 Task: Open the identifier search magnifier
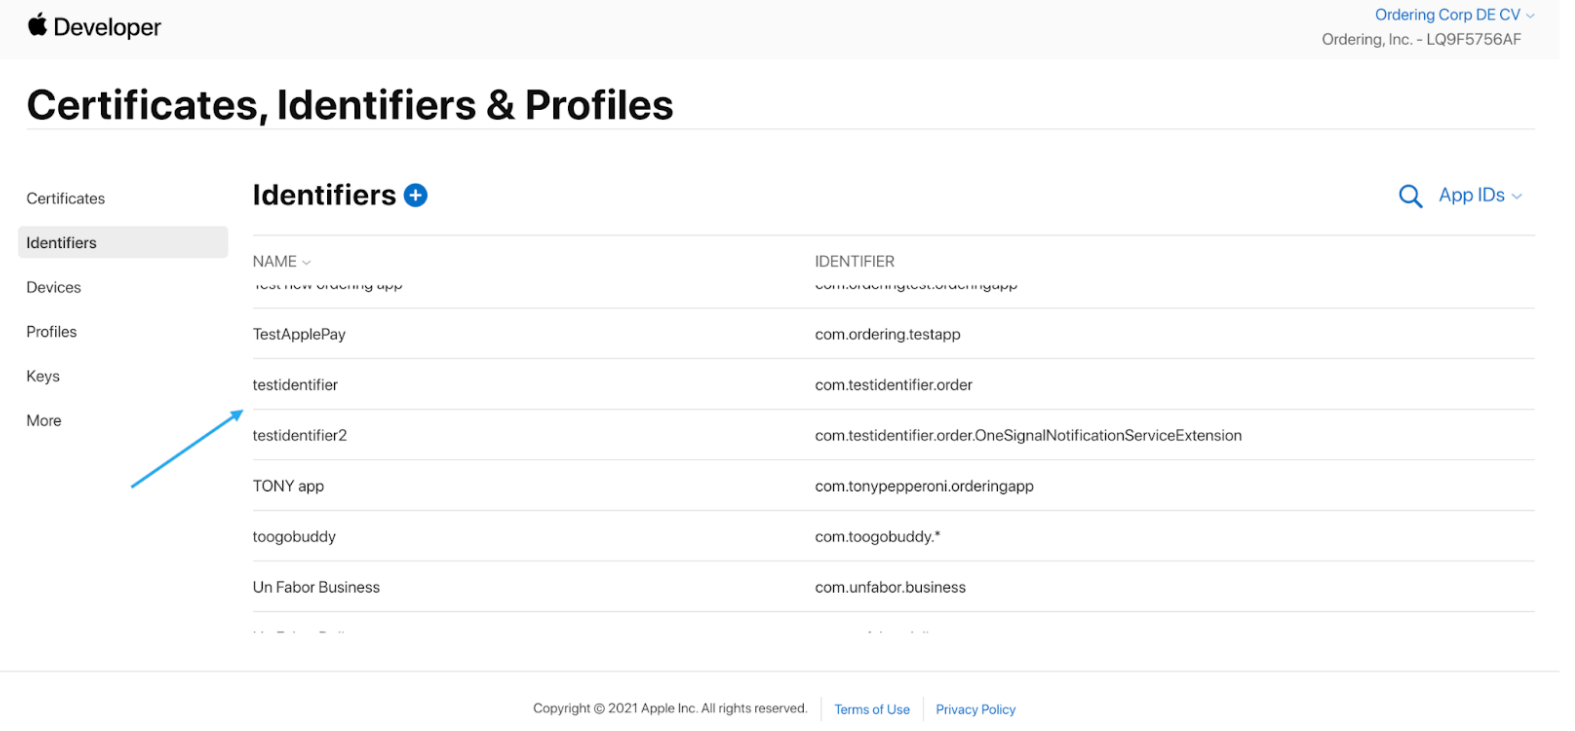point(1410,196)
